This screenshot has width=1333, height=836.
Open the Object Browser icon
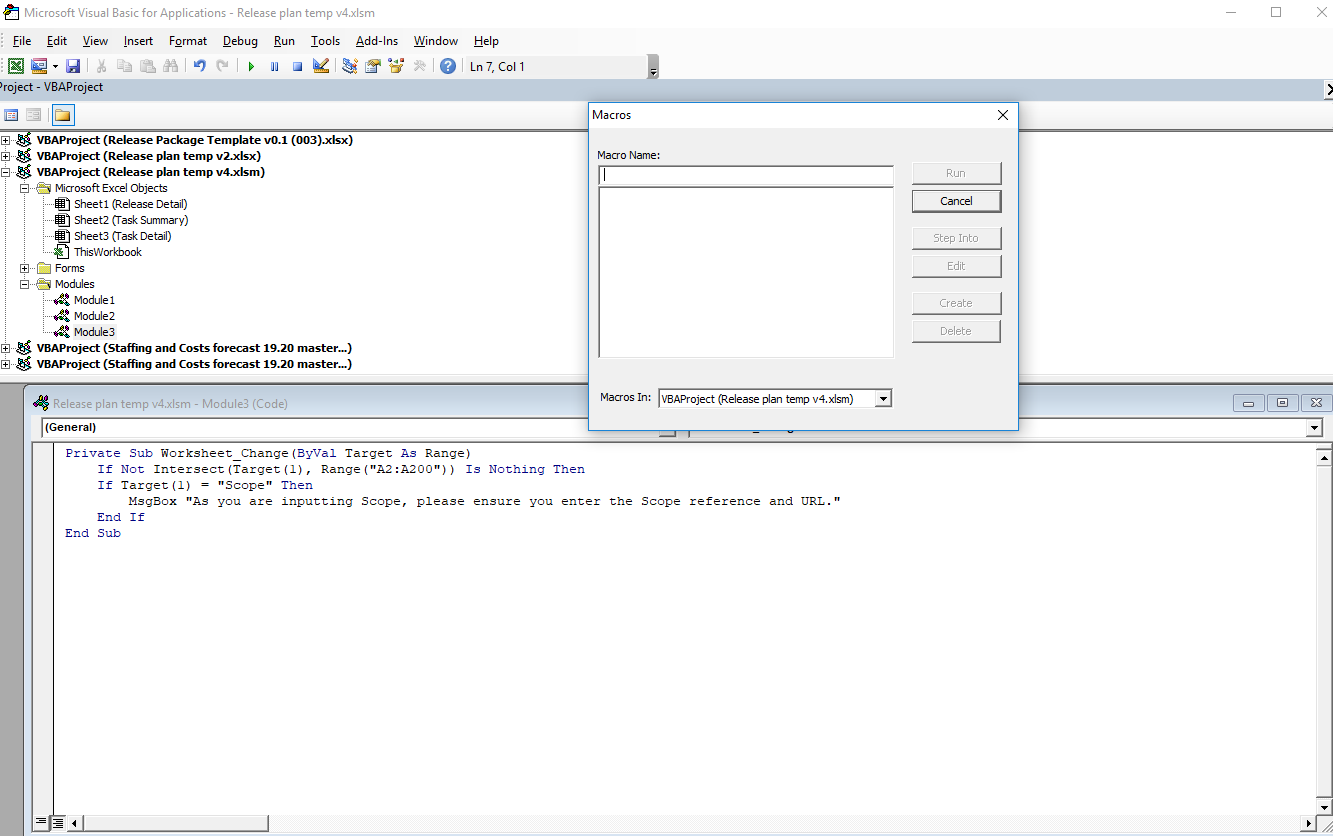coord(396,66)
